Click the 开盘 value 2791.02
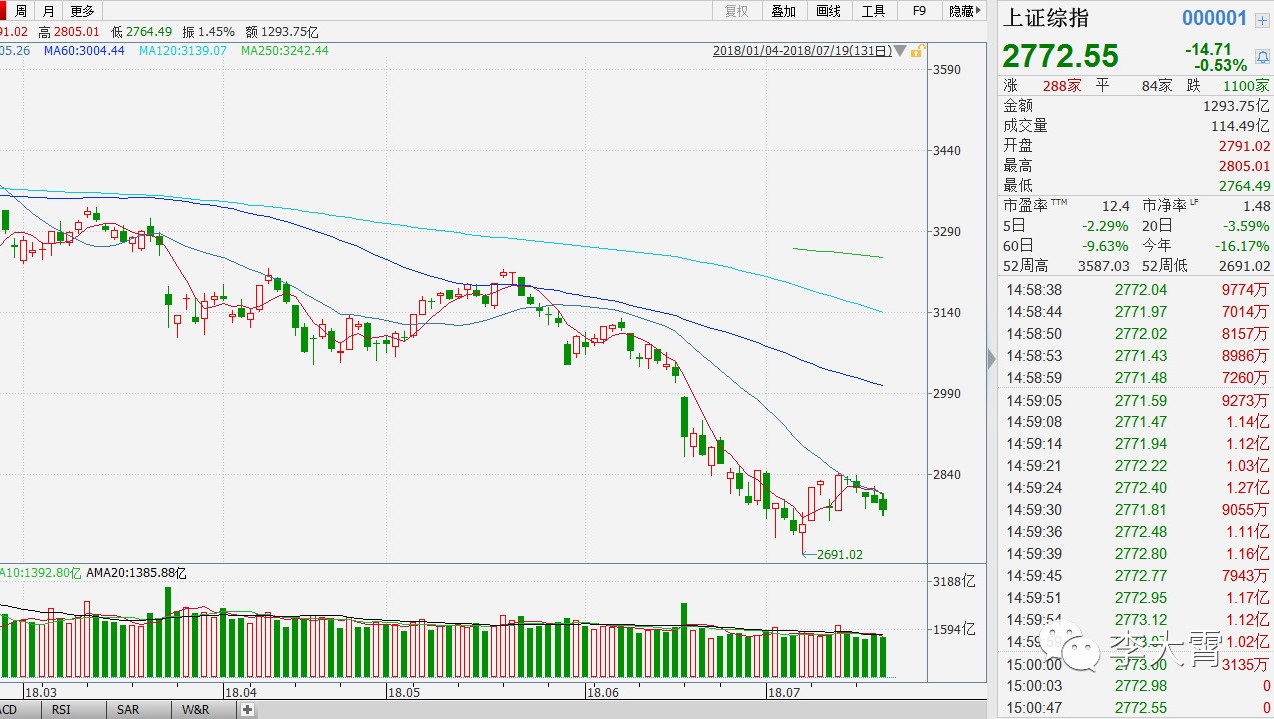Viewport: 1274px width, 719px height. tap(1244, 146)
